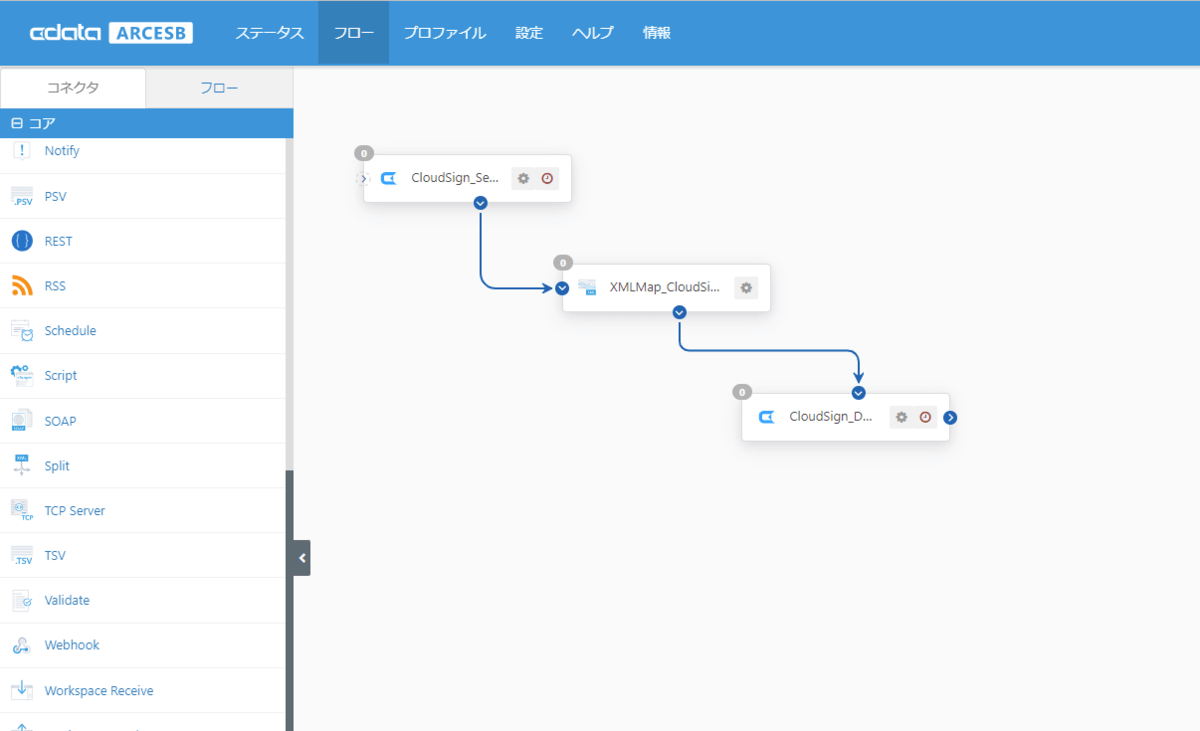Click the Notify label
The height and width of the screenshot is (731, 1200).
click(x=62, y=151)
